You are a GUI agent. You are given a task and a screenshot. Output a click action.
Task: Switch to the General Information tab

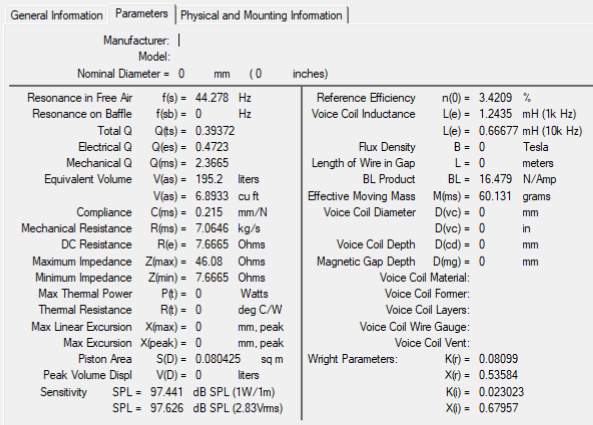tap(56, 16)
